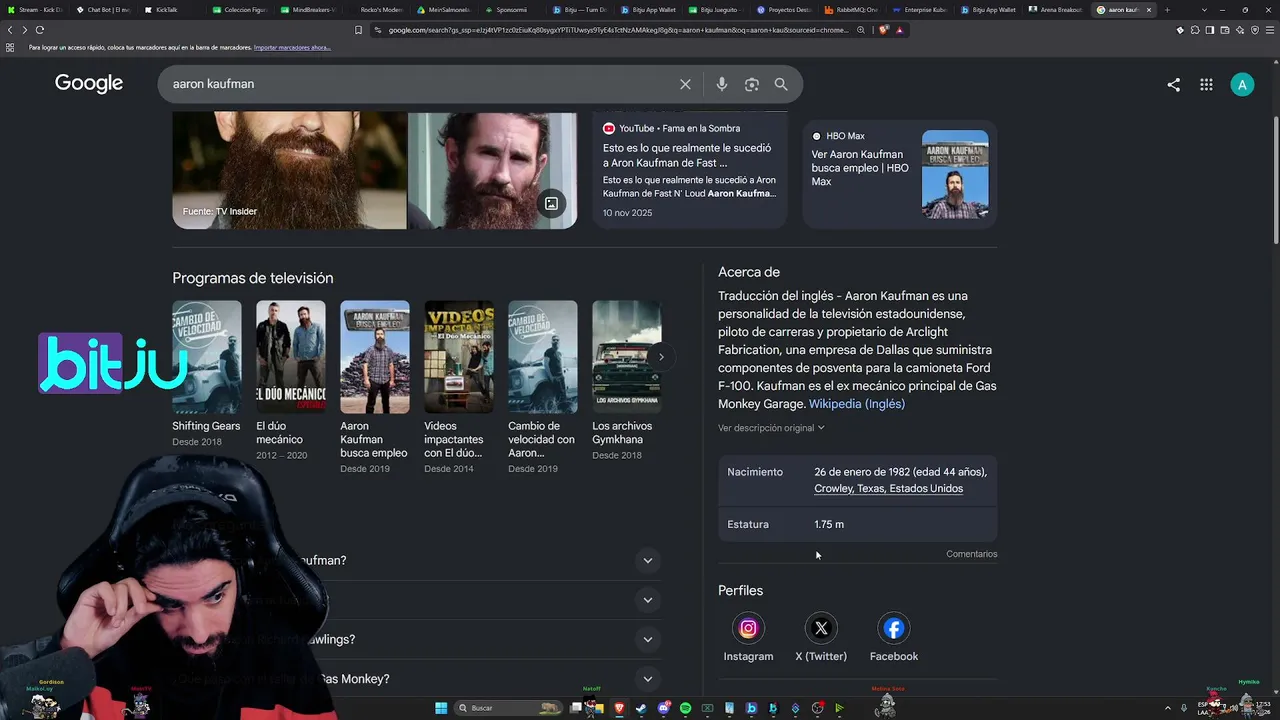Open the YouTube 'Fama en la Sombra' result
This screenshot has height=720, width=1280.
point(690,172)
